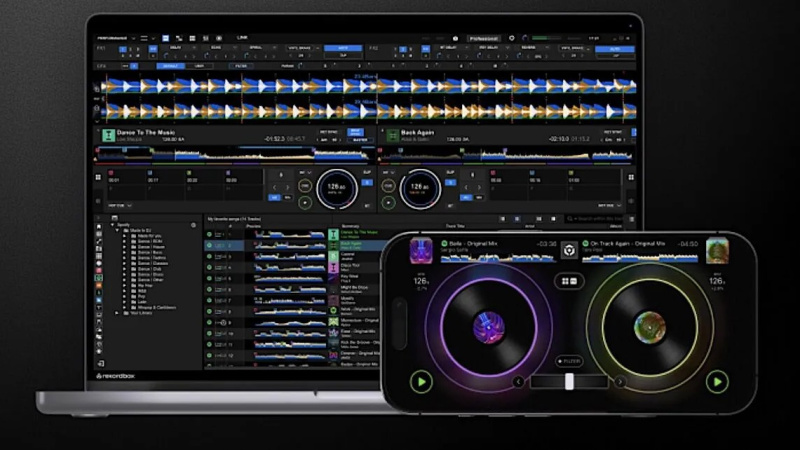Tap the rekordbox logo on the phone
The image size is (800, 450).
click(x=568, y=250)
